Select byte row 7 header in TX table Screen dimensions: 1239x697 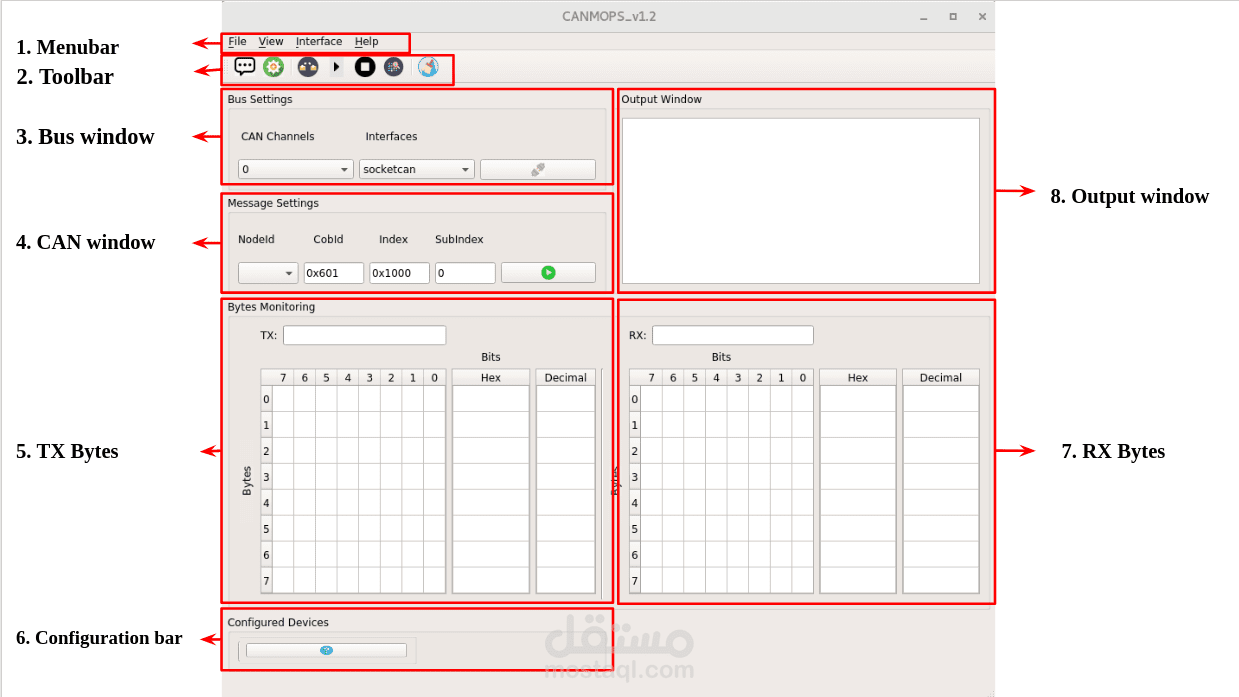point(266,581)
